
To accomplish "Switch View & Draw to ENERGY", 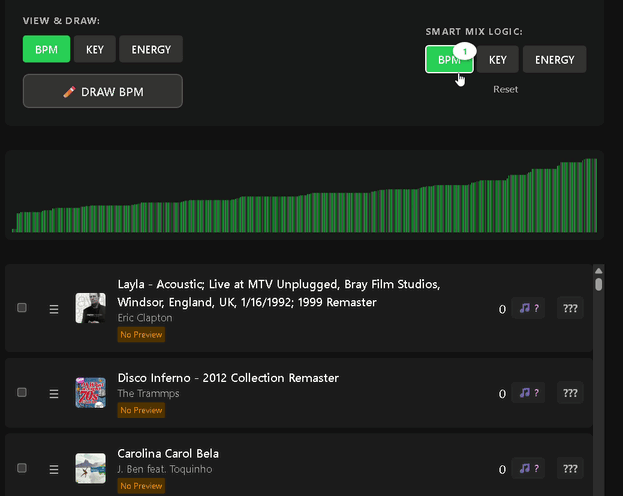I will coord(151,49).
